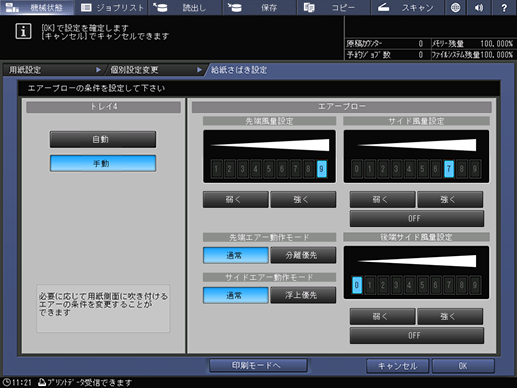Select 自動 automatic mode for Tray 4
This screenshot has width=517, height=388.
pos(103,139)
